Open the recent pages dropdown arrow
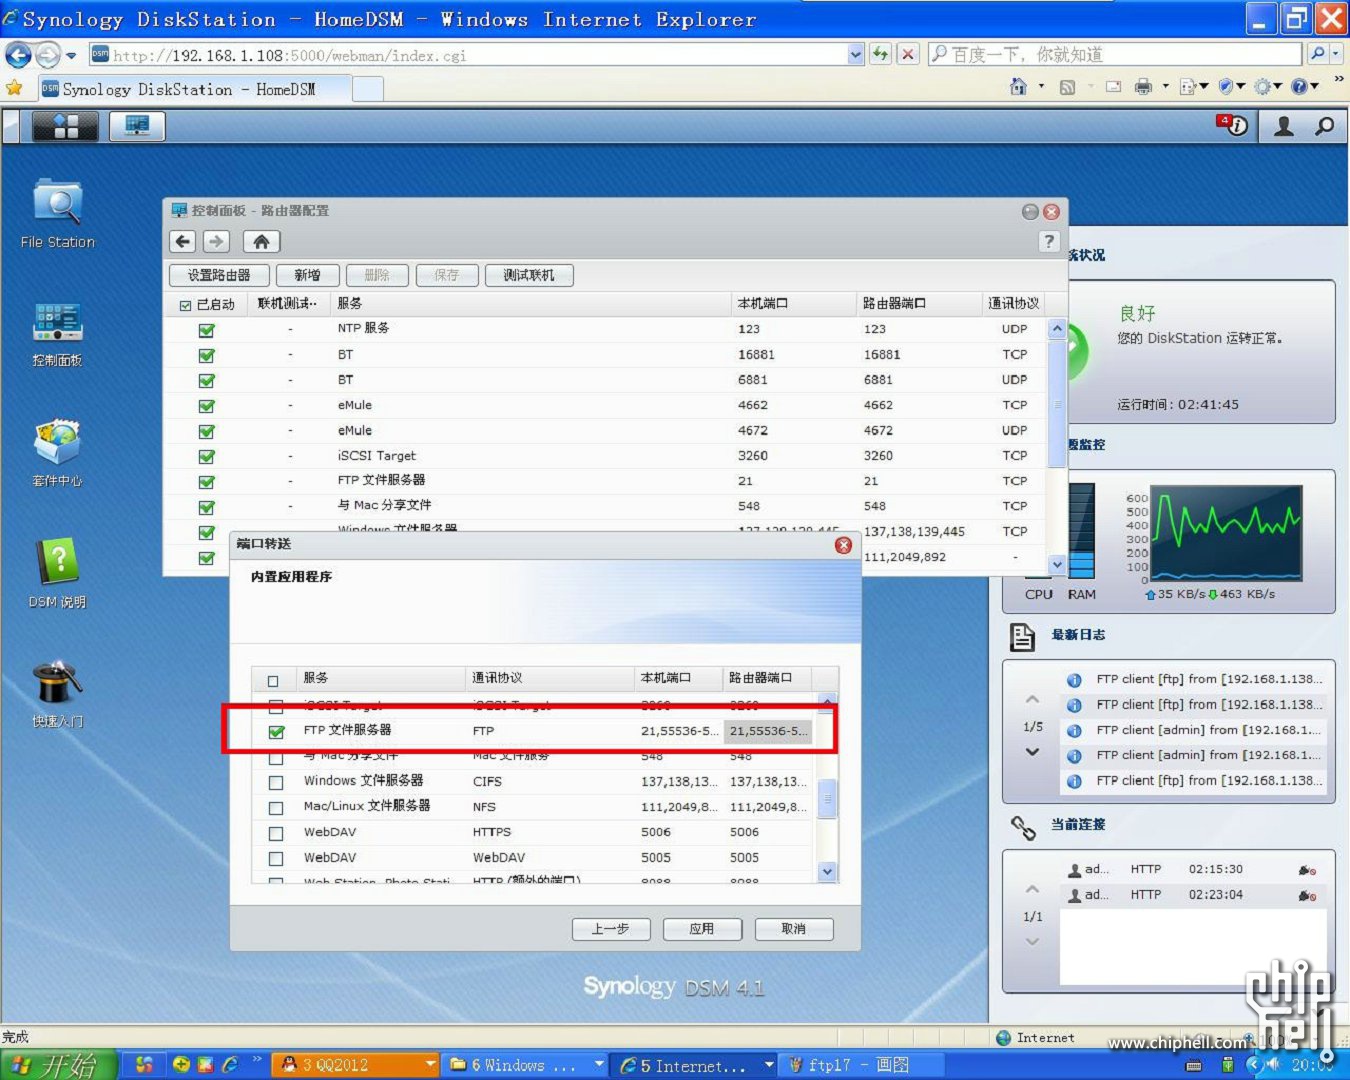Image resolution: width=1350 pixels, height=1080 pixels. pos(71,56)
